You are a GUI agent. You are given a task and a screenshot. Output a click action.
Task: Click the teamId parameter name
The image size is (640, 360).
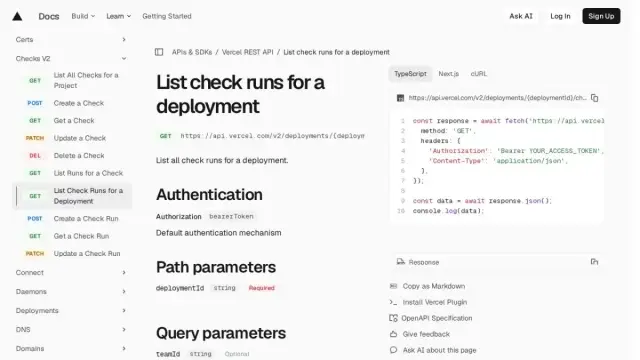point(168,354)
